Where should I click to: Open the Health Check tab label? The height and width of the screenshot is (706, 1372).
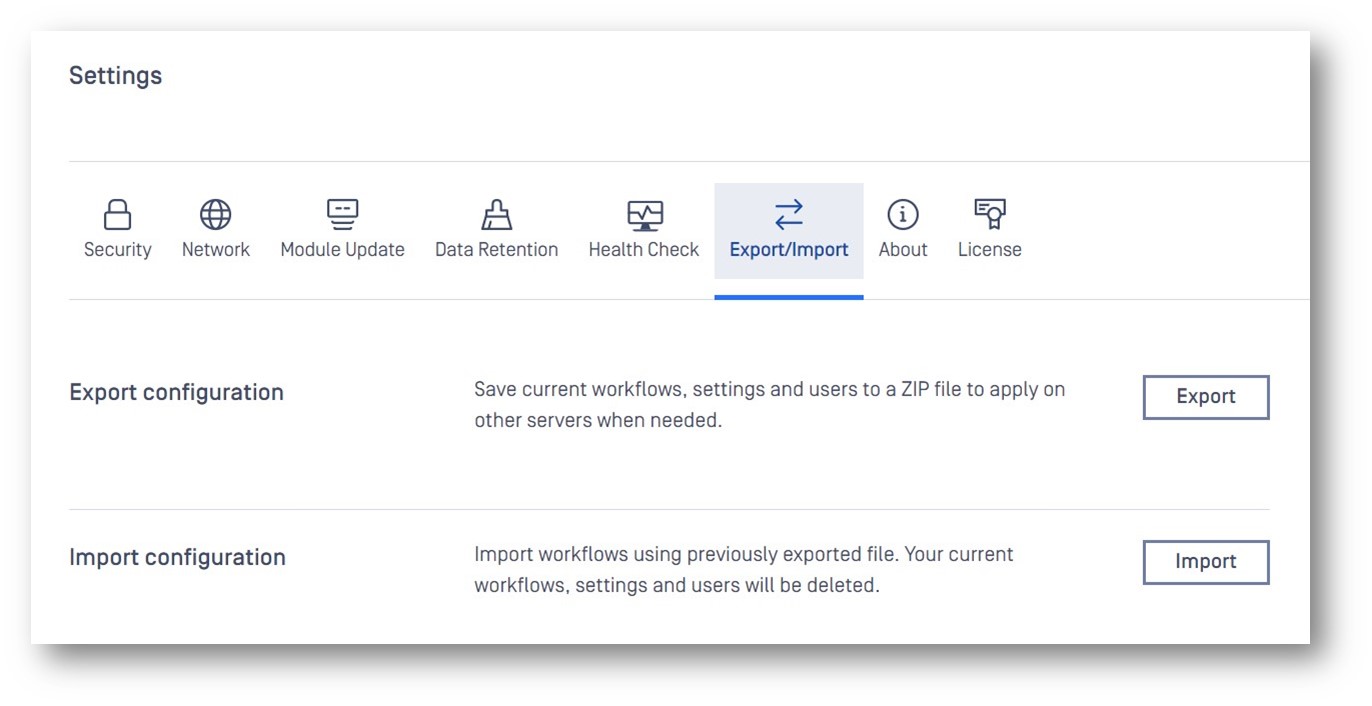tap(644, 250)
